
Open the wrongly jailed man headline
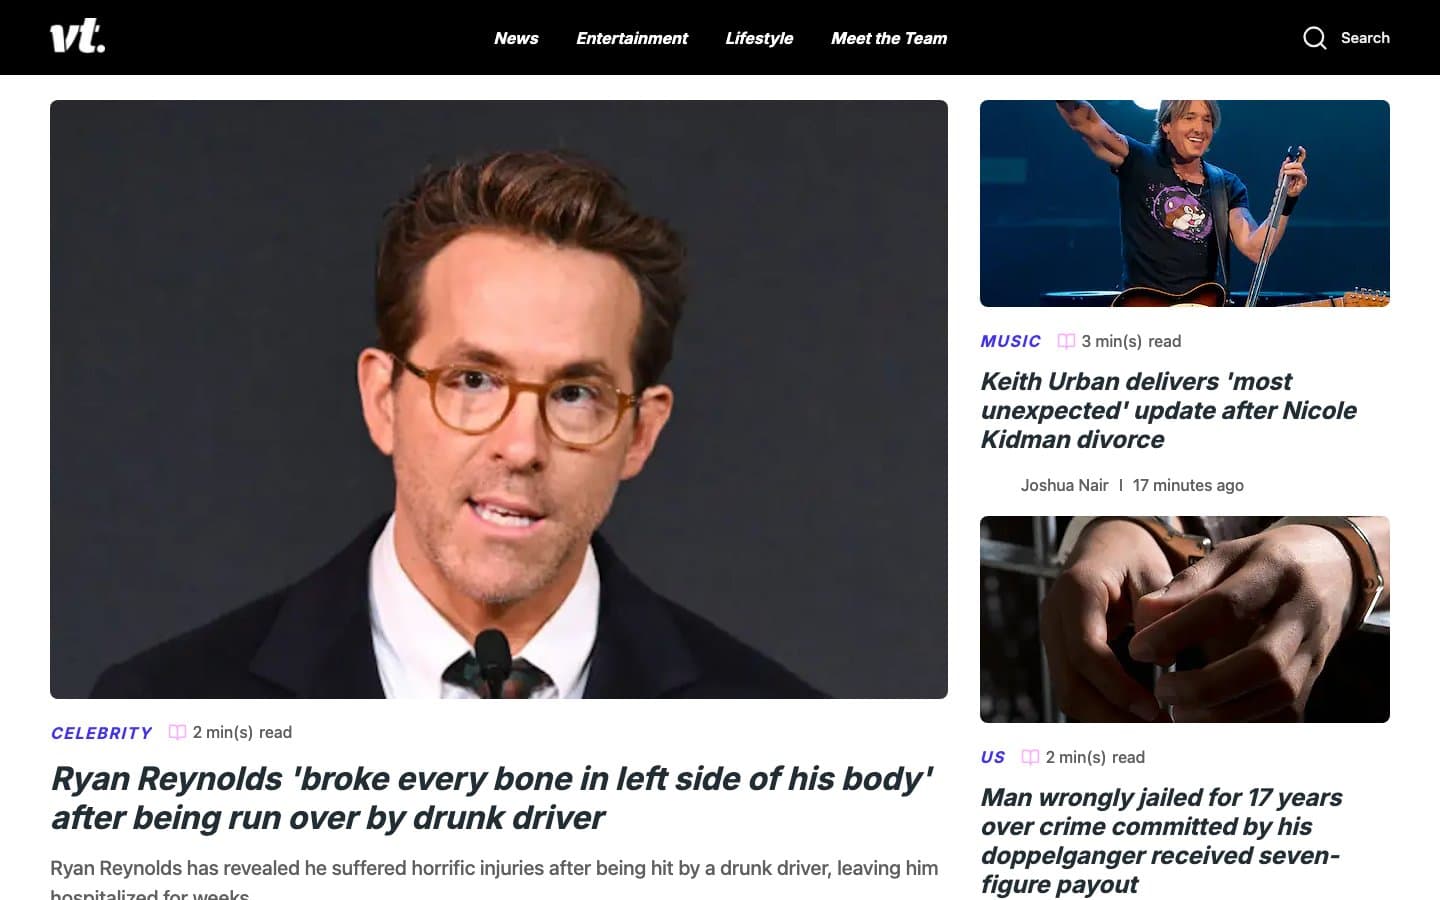pyautogui.click(x=1161, y=841)
